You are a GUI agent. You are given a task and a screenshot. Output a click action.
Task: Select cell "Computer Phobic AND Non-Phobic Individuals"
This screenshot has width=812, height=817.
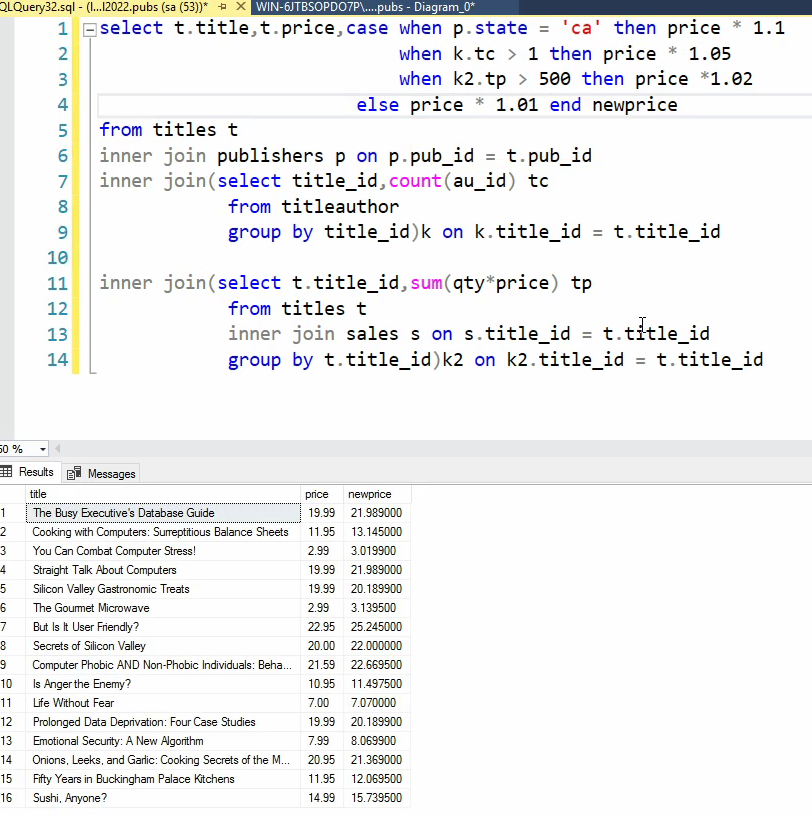(163, 665)
